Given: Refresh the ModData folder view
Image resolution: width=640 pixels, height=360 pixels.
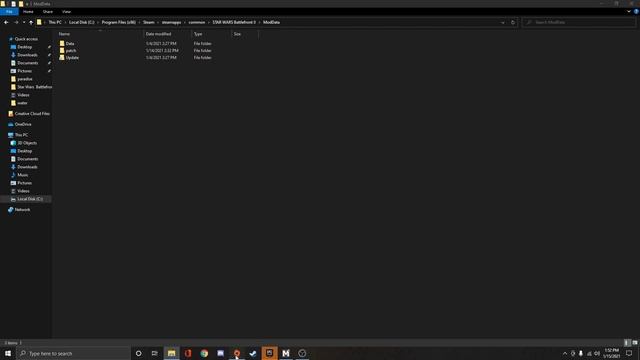Looking at the screenshot, I should coord(513,22).
